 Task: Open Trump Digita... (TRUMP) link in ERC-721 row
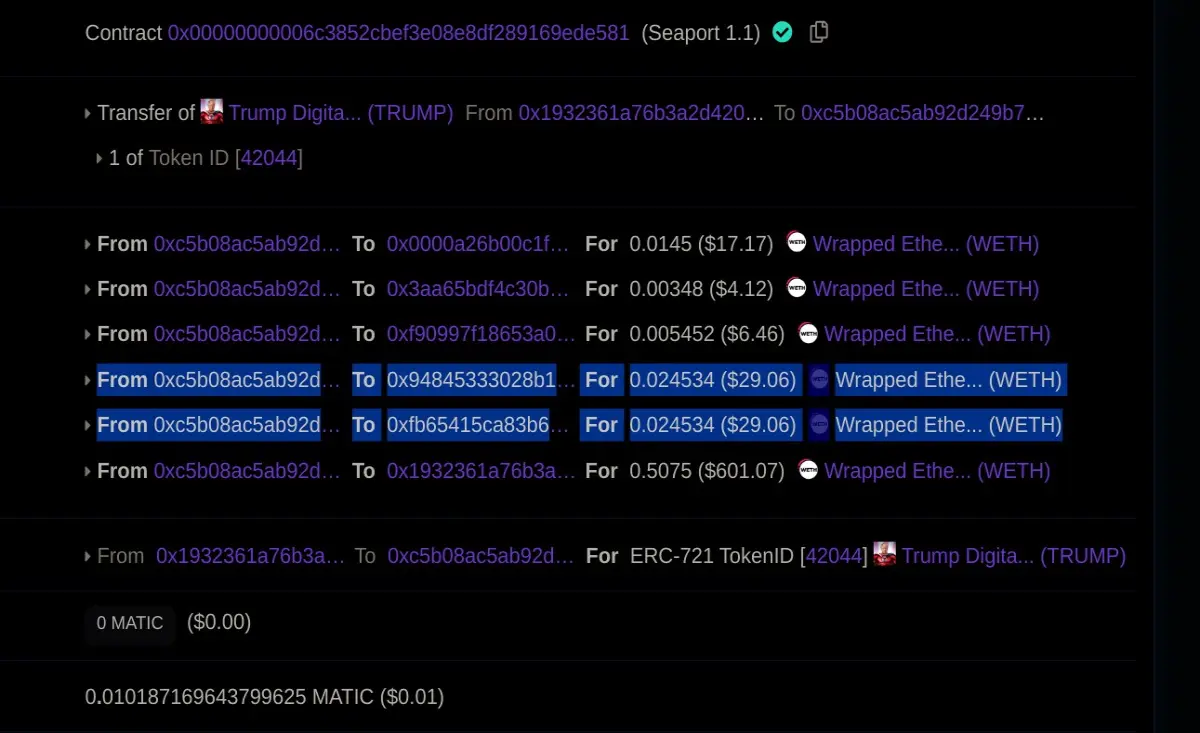coord(1014,556)
